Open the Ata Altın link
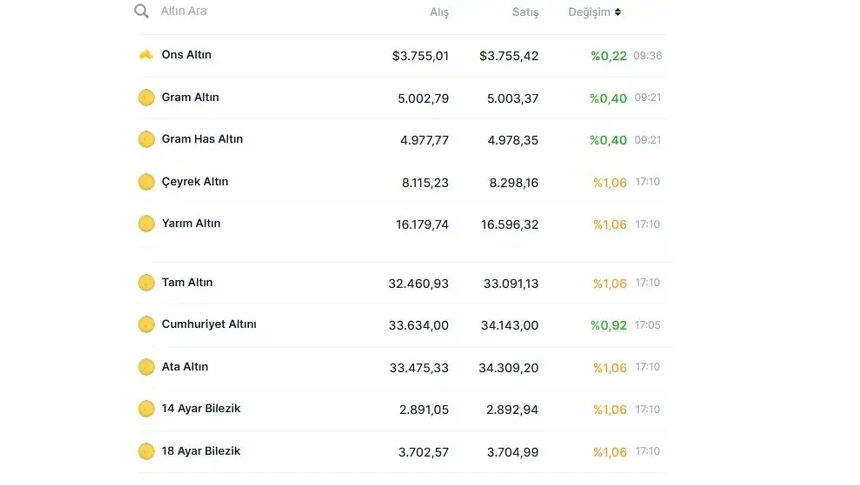 point(185,367)
